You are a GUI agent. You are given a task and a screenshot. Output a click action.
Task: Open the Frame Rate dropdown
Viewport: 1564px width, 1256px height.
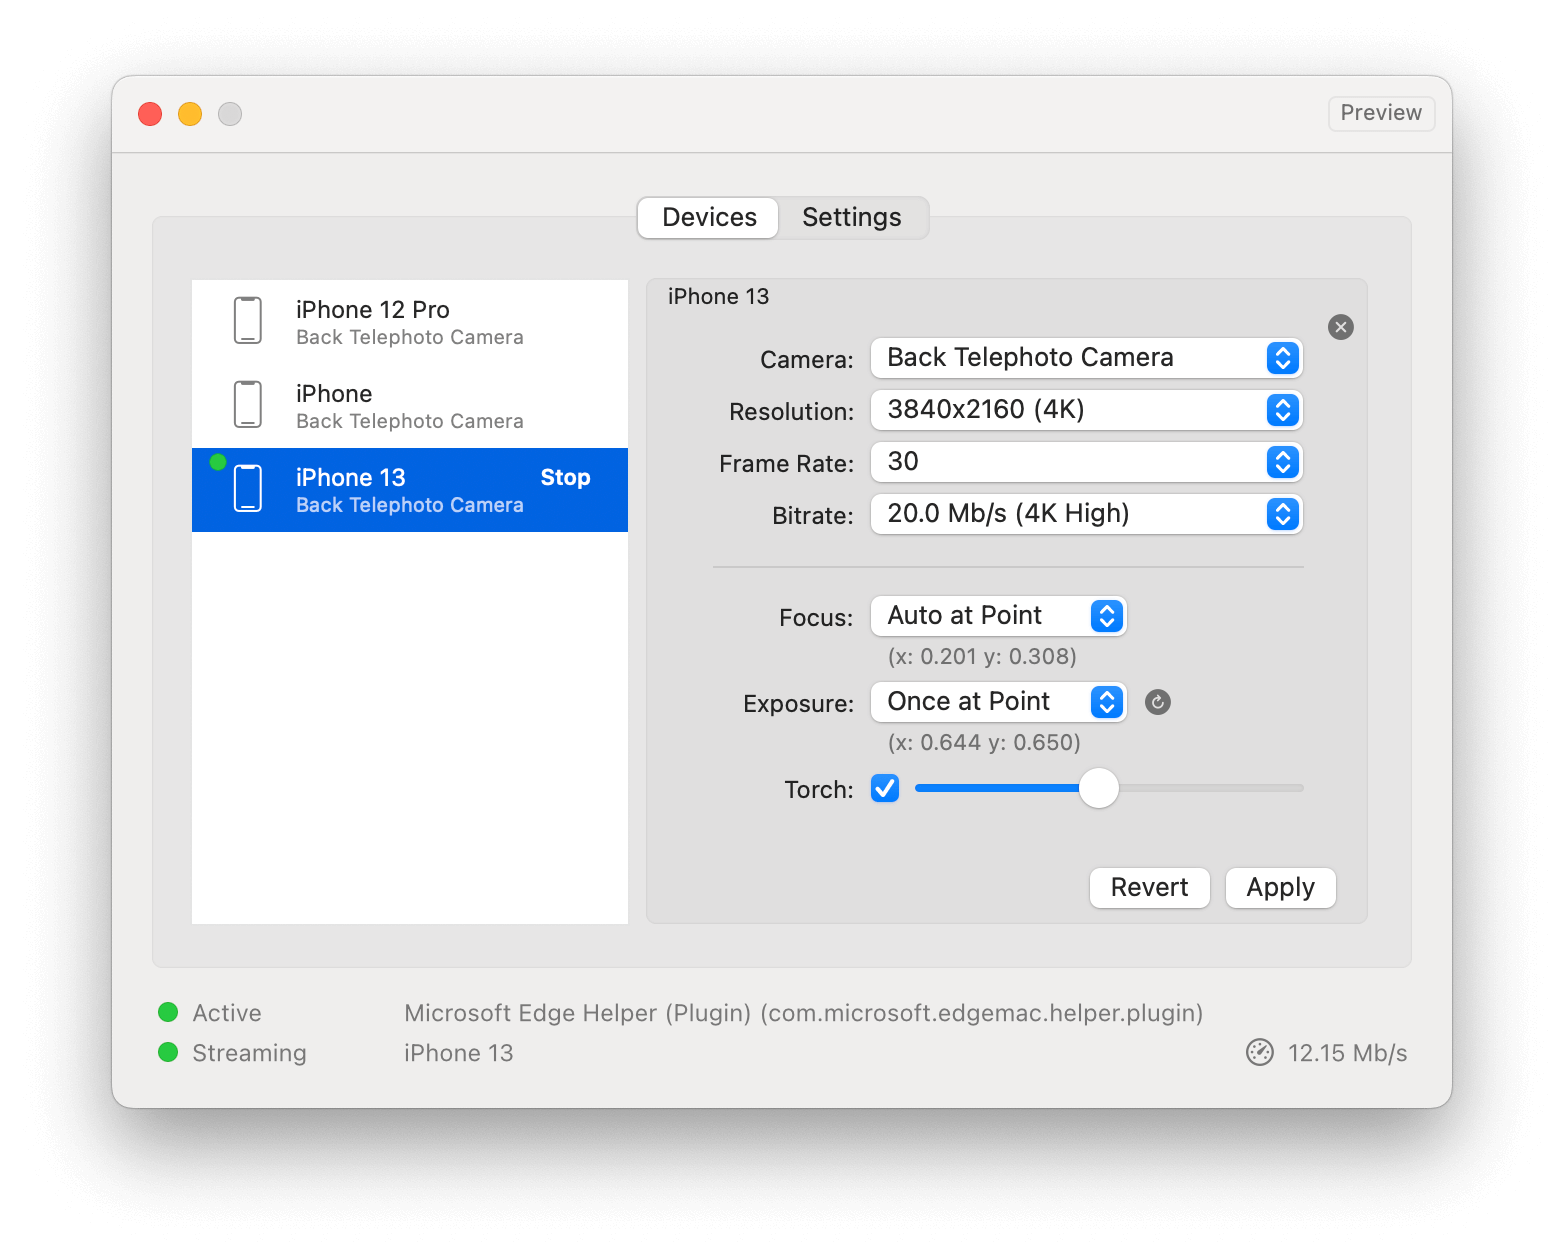[1086, 462]
